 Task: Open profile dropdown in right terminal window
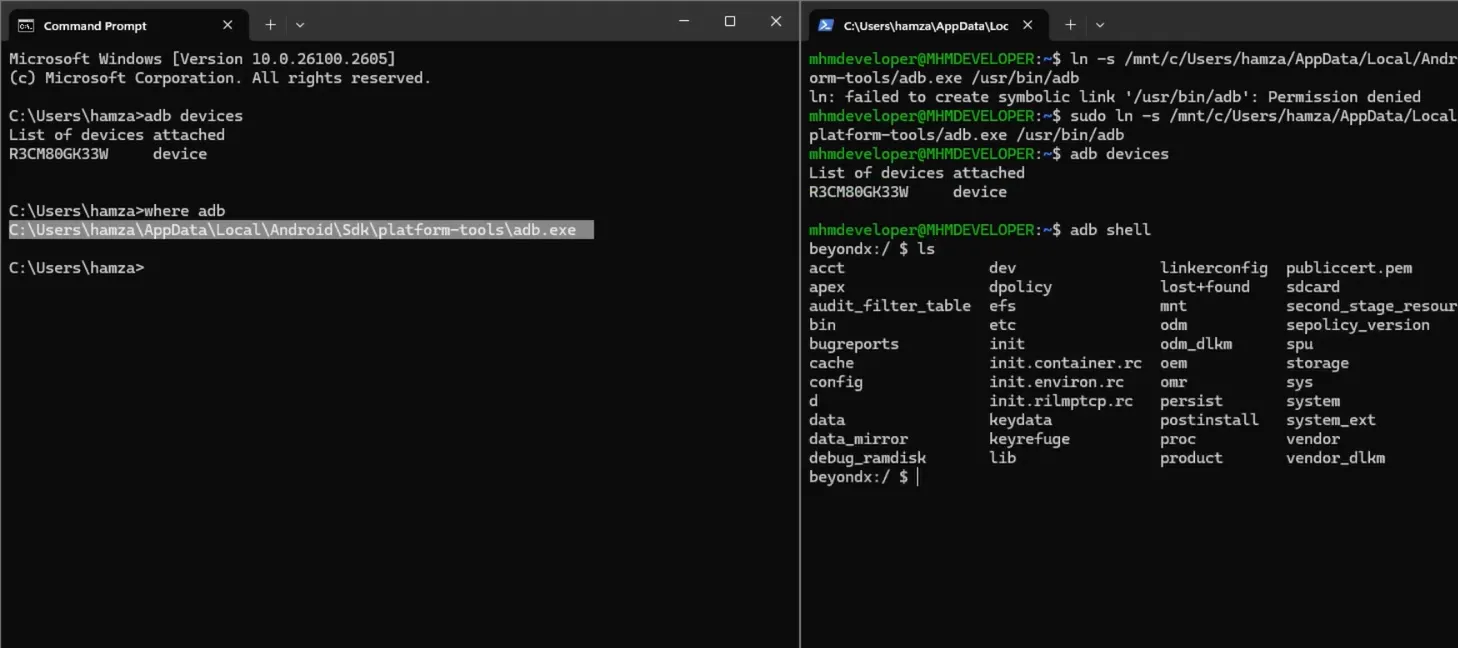tap(1100, 25)
